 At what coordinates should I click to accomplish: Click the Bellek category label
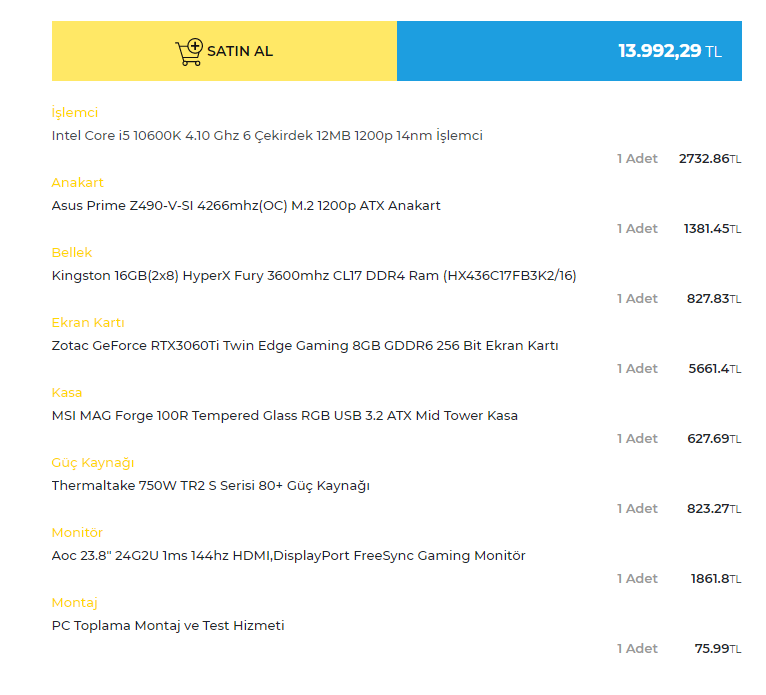pos(72,253)
